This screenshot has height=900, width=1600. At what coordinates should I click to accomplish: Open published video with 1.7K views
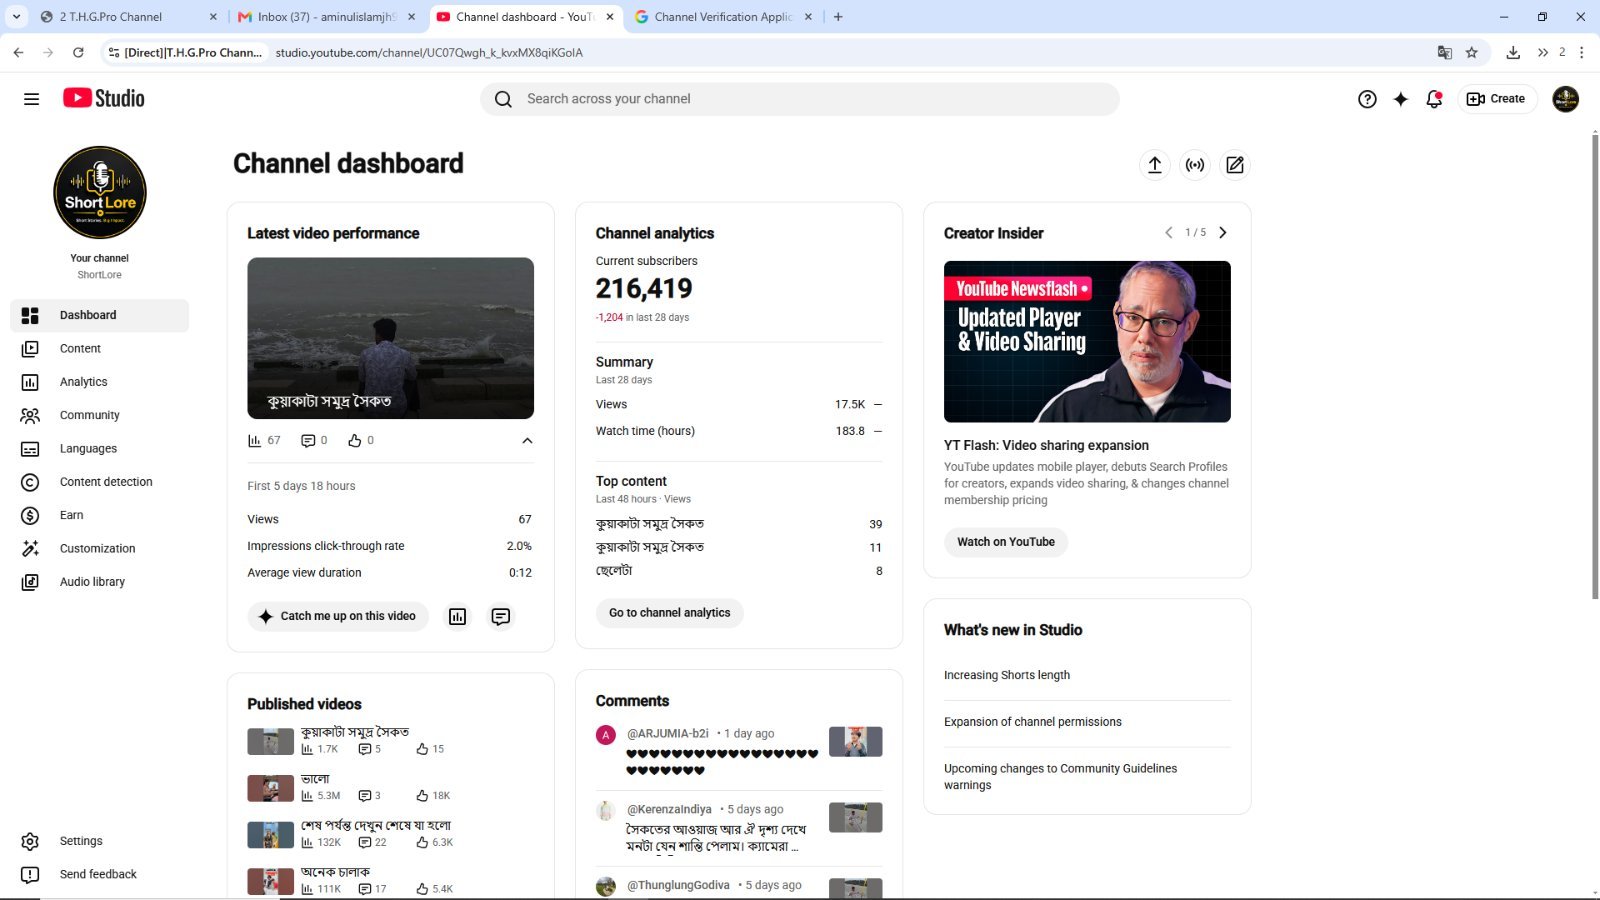coord(391,741)
